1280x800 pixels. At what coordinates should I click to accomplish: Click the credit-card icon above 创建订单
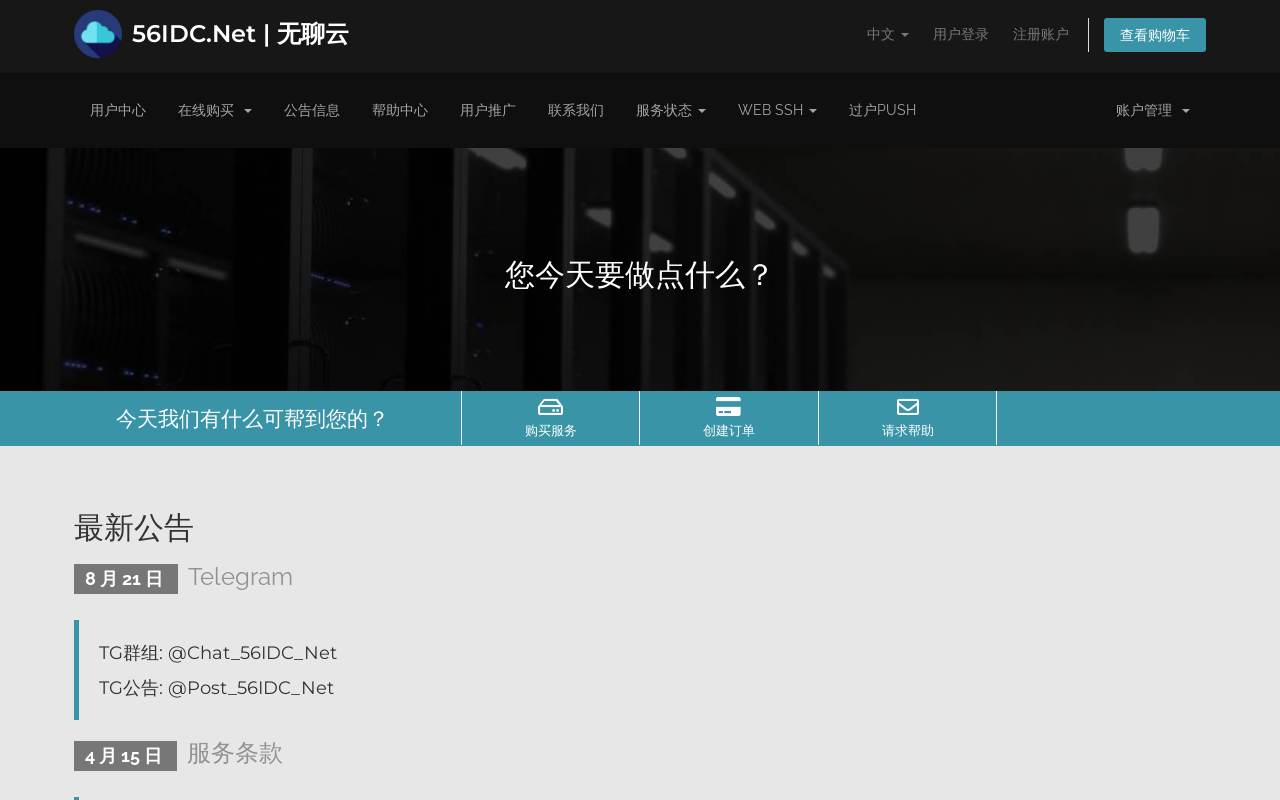coord(728,407)
